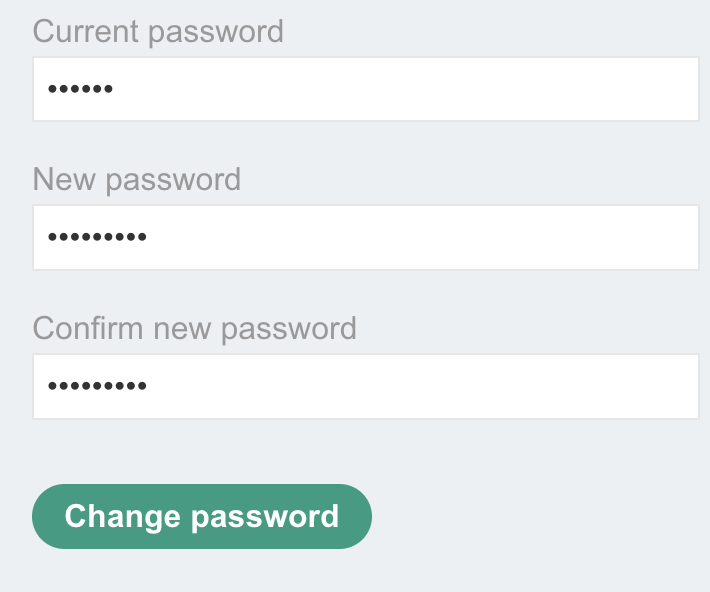Activate the field under 'New password' label
710x592 pixels.
point(365,238)
